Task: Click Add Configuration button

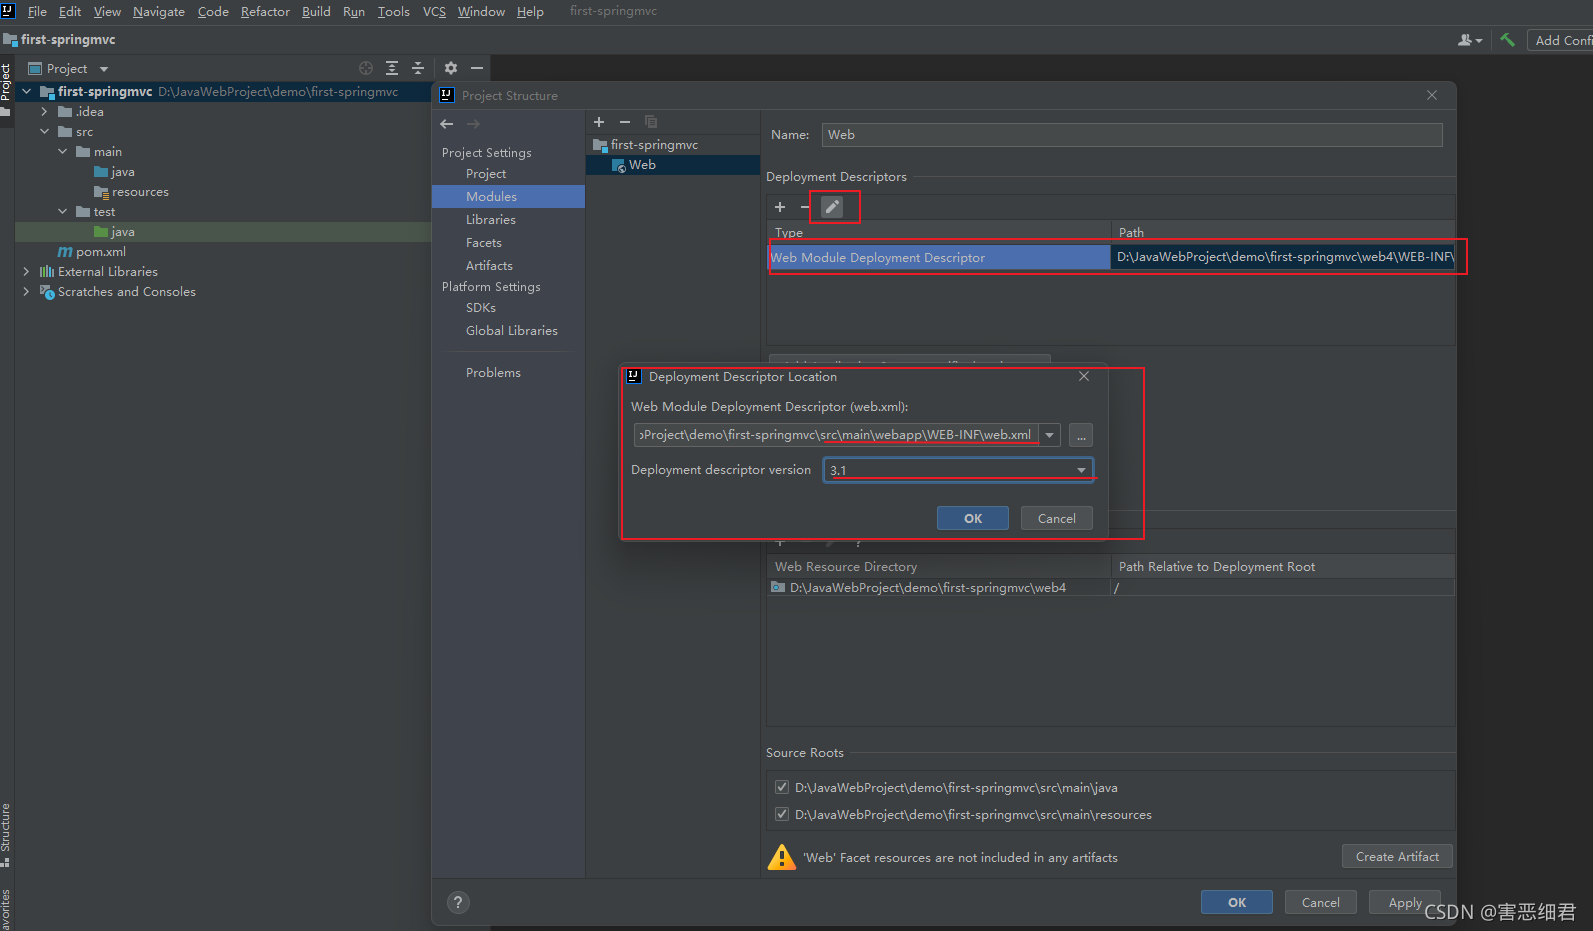Action: (x=1561, y=40)
